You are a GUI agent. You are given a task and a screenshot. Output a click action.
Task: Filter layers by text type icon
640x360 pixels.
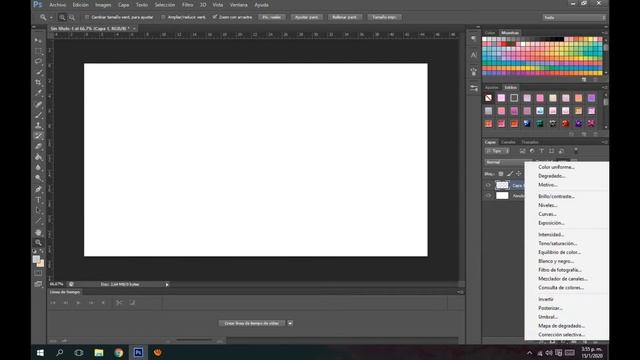point(542,151)
